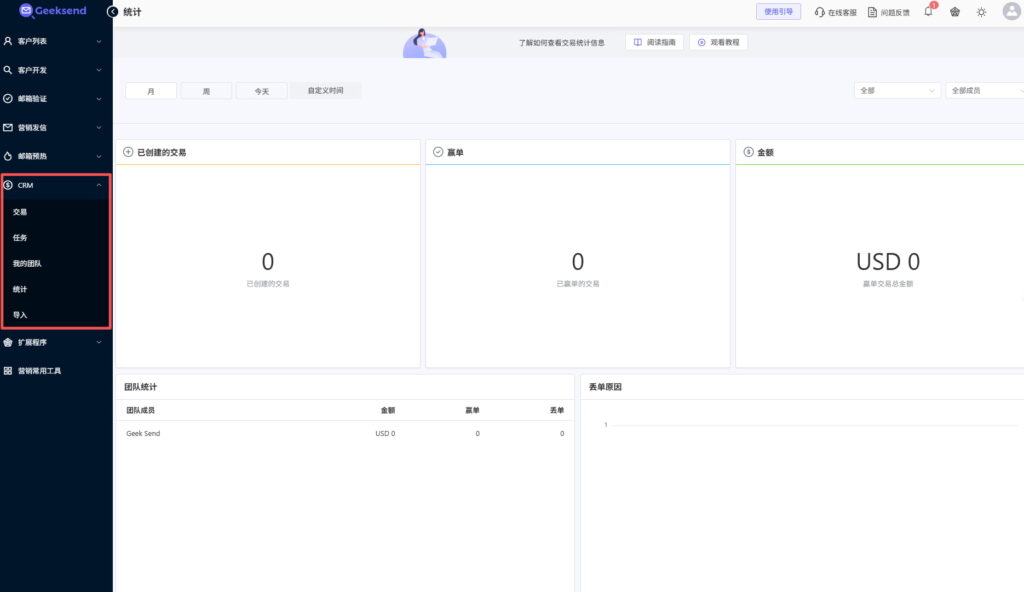Select the 周 time range

[206, 91]
